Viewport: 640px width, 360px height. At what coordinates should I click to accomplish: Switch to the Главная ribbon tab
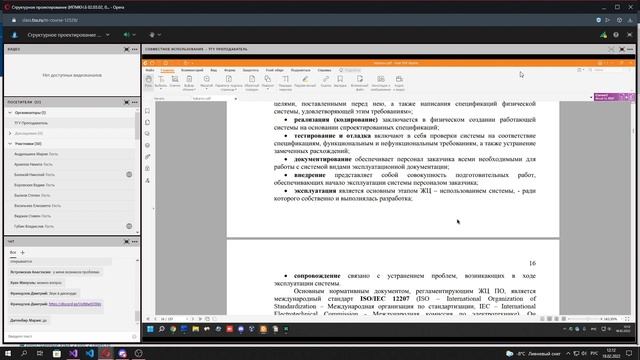tap(167, 70)
